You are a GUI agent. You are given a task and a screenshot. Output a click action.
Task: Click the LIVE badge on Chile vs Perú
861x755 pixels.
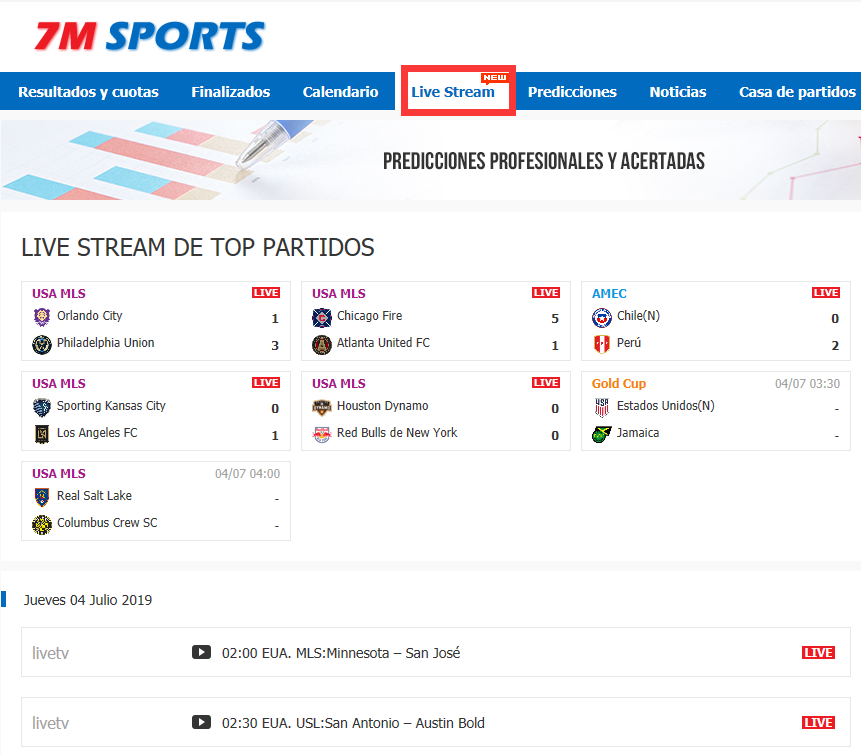click(x=826, y=293)
